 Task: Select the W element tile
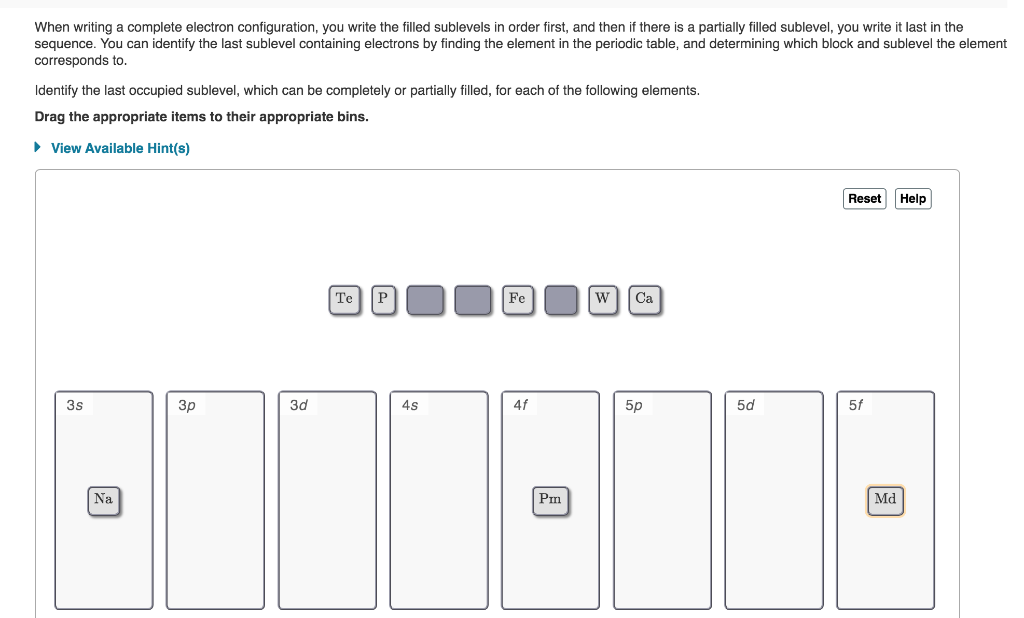(x=603, y=299)
